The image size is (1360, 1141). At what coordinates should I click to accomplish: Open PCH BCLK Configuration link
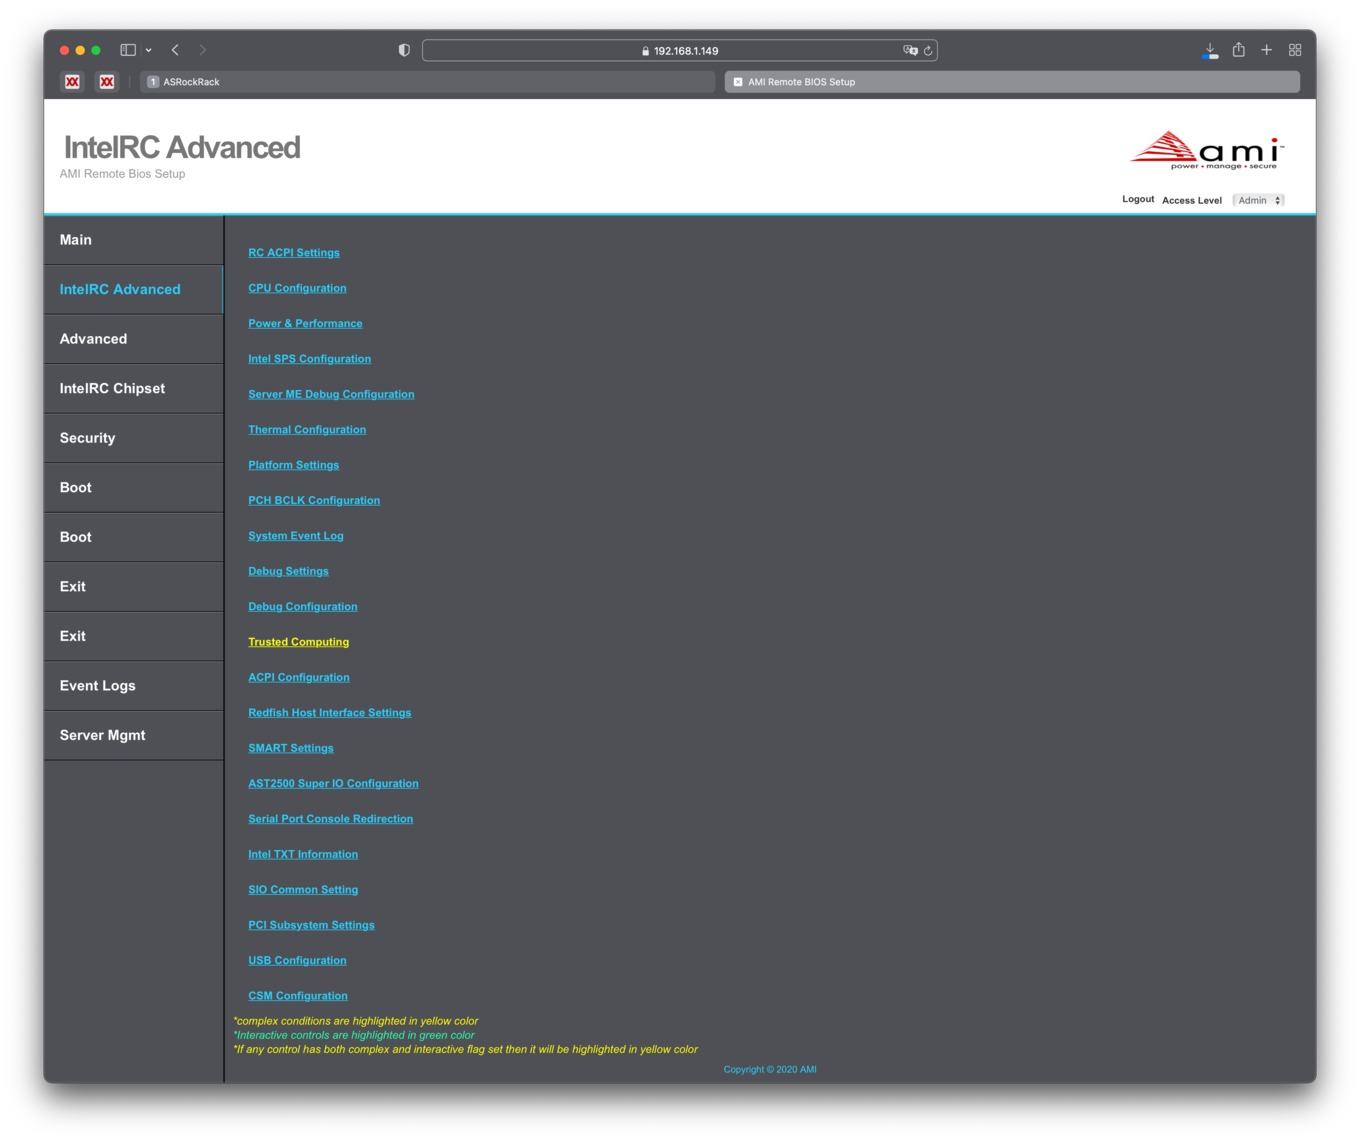314,500
